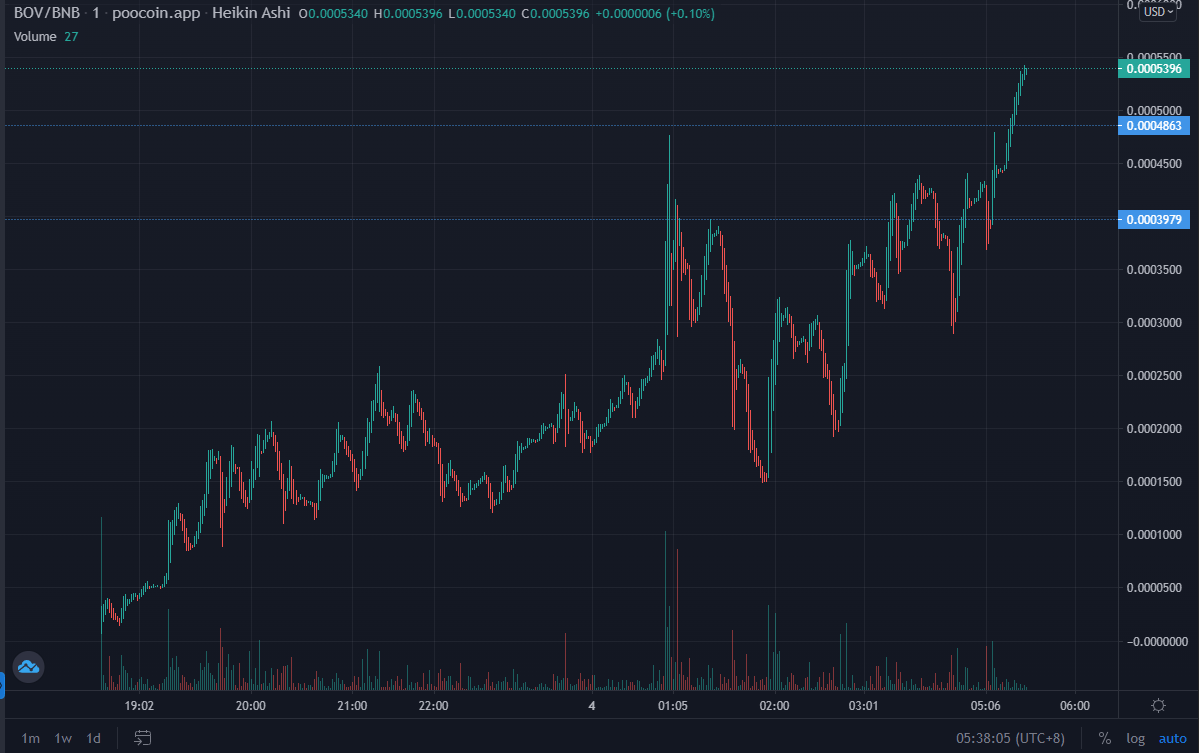The image size is (1199, 753).
Task: Click the 06:00 time axis label
Action: (x=1075, y=706)
